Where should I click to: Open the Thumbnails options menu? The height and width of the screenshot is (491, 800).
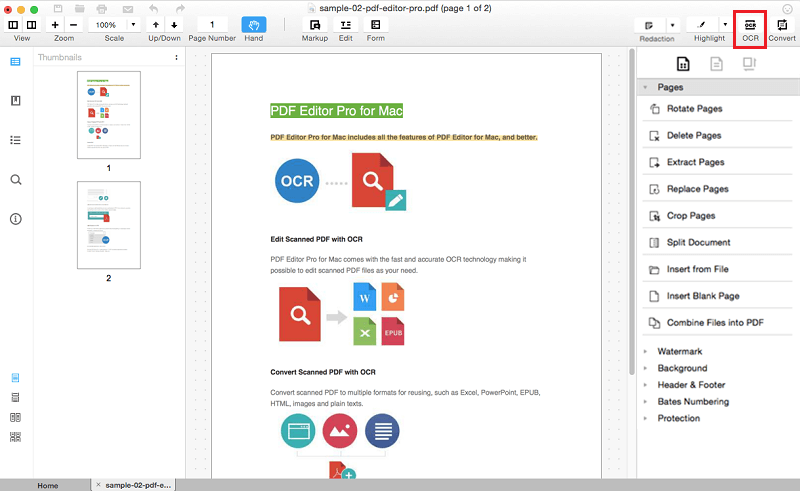point(177,57)
